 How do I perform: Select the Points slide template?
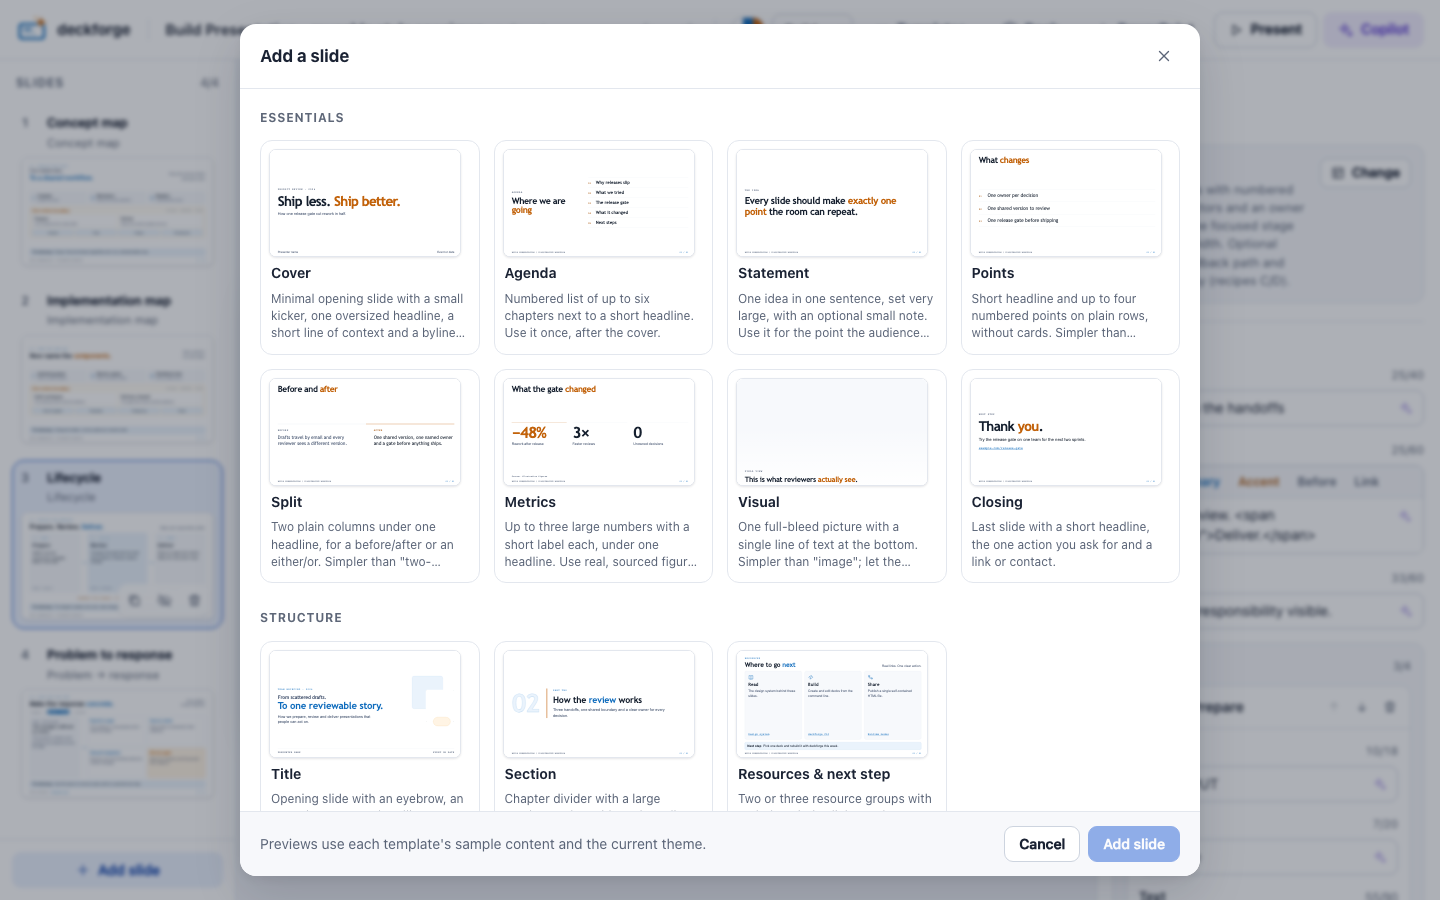click(x=1070, y=247)
